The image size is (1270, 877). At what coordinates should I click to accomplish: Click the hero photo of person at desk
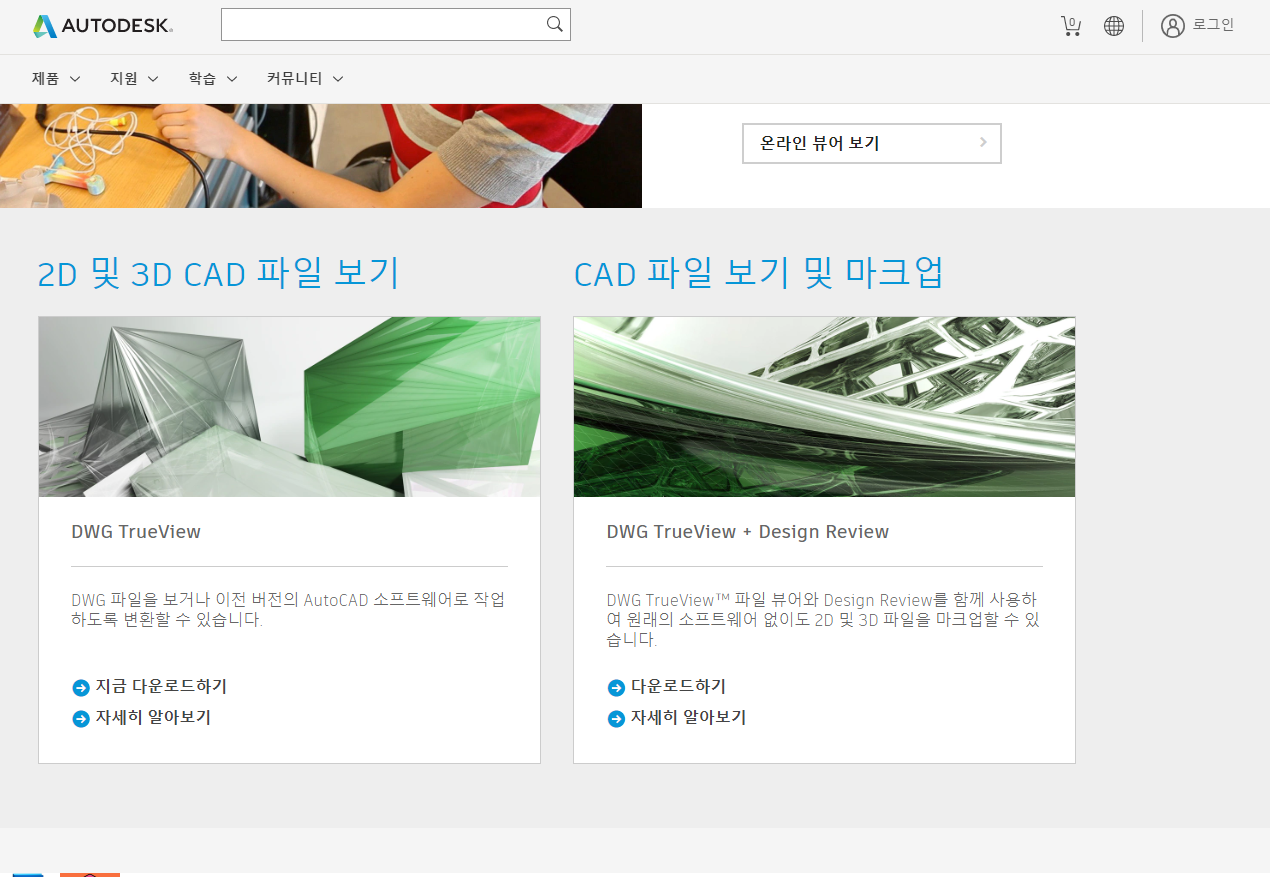point(321,156)
